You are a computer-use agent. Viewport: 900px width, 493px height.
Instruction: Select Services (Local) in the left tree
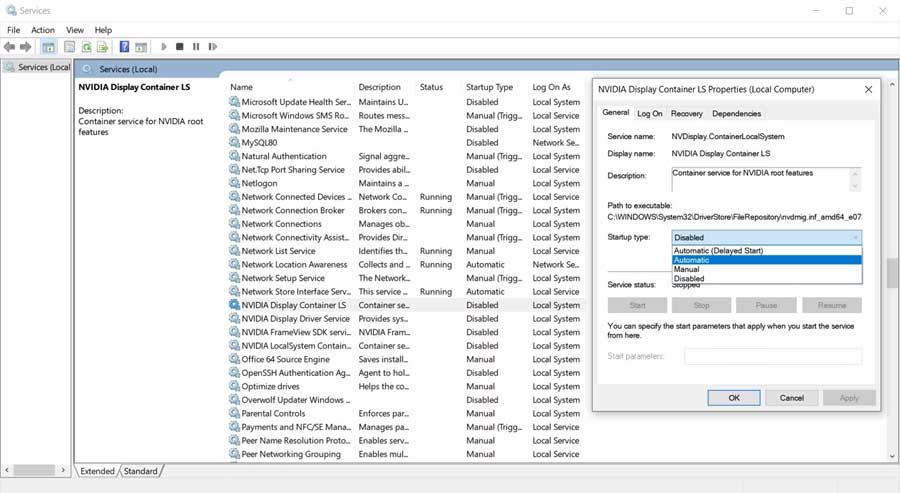43,67
